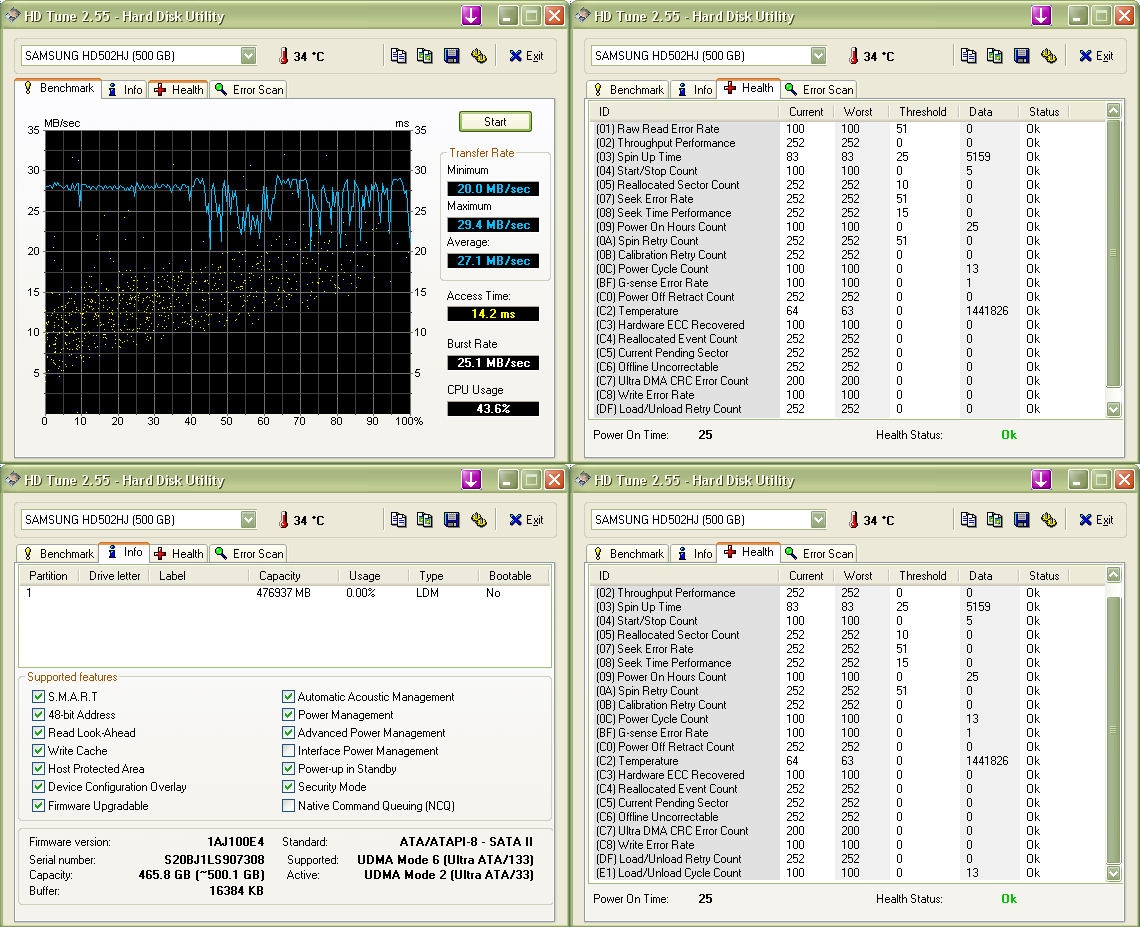Click floppy save icon in Info window

coord(451,519)
